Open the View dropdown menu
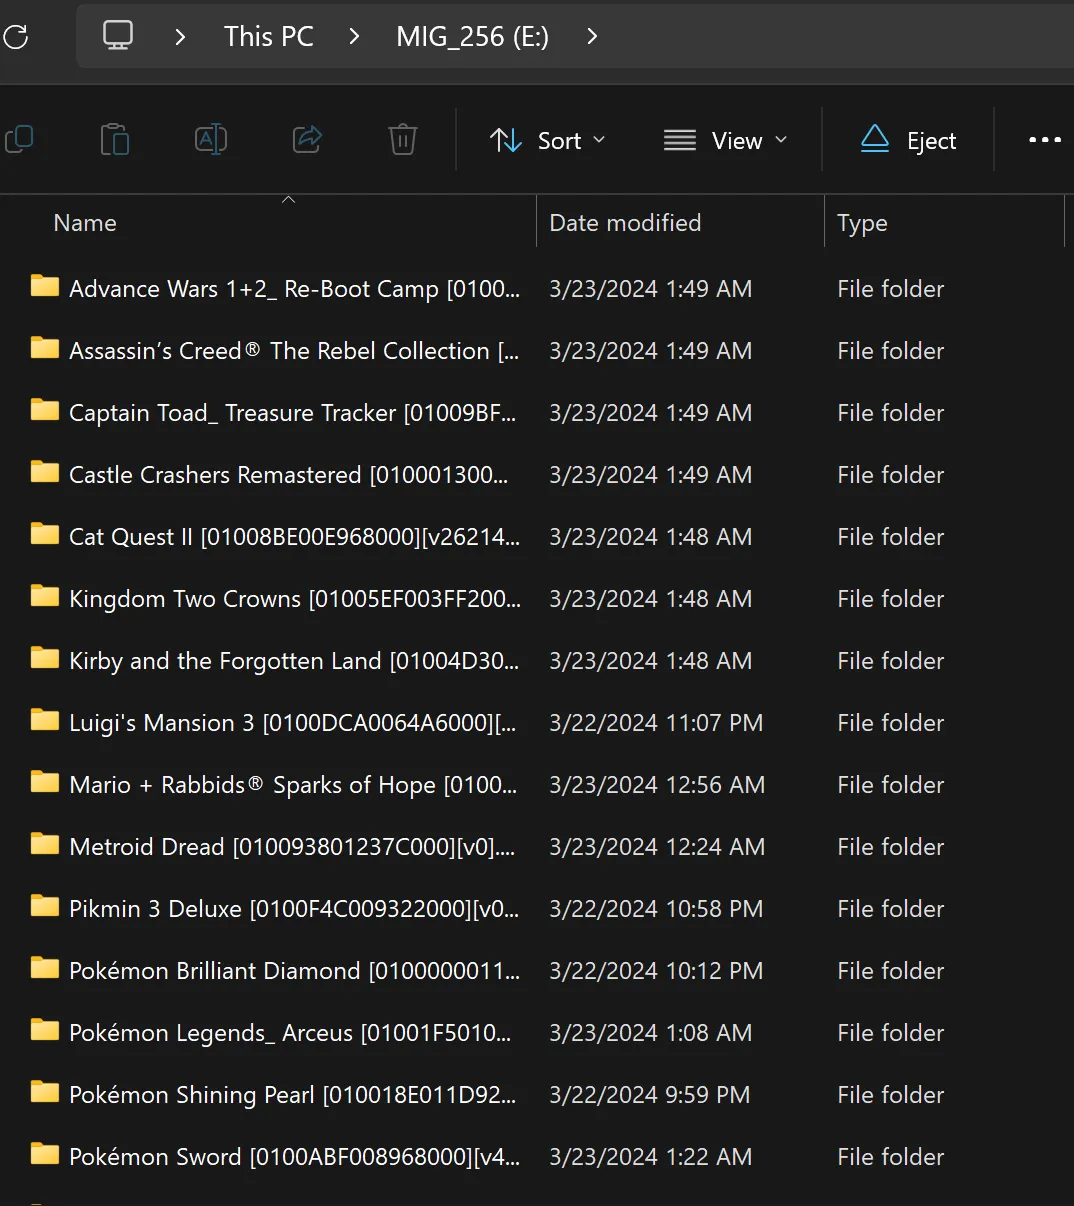The width and height of the screenshot is (1074, 1206). (x=726, y=141)
